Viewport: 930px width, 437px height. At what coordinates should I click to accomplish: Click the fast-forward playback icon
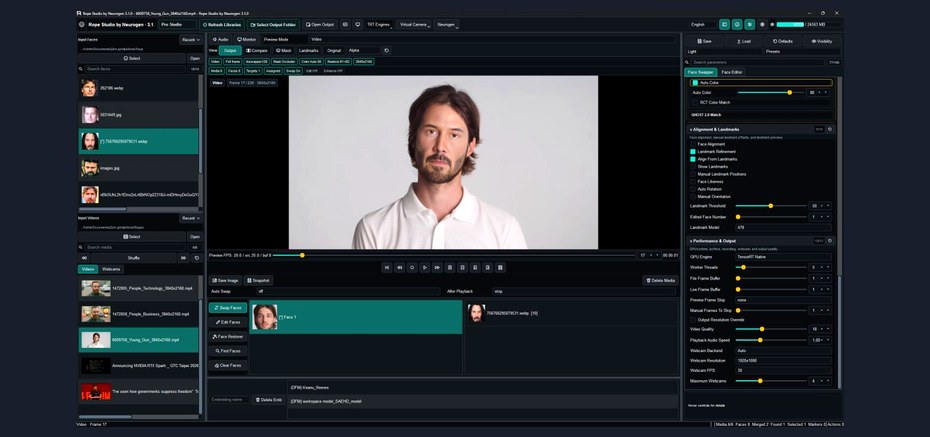[438, 268]
